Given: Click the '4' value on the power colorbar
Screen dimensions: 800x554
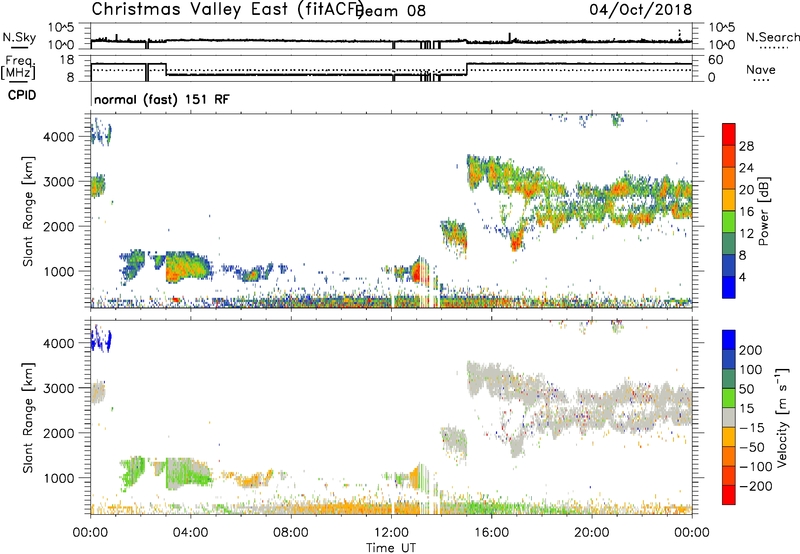Looking at the screenshot, I should tap(743, 277).
